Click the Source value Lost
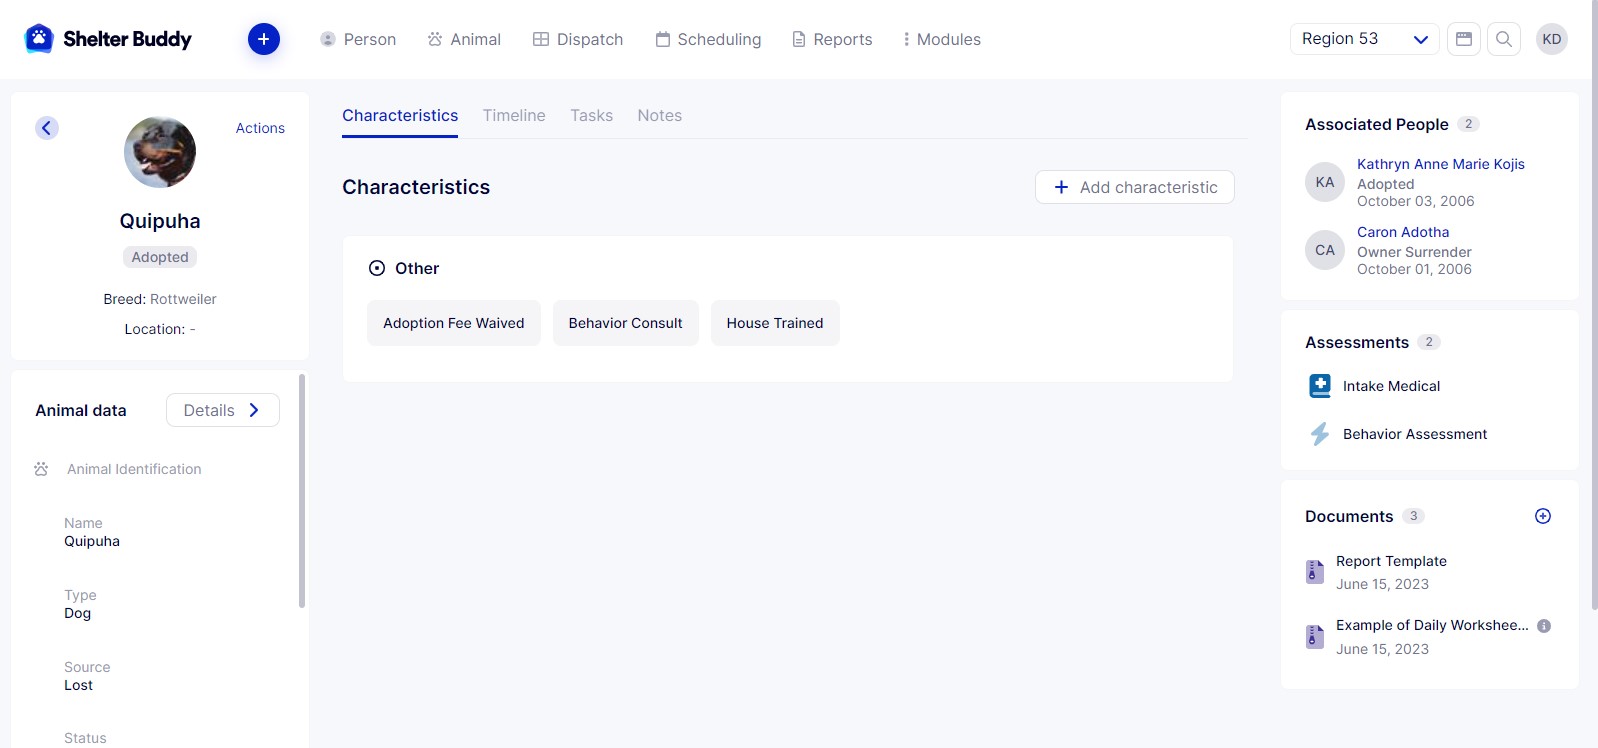 [78, 685]
